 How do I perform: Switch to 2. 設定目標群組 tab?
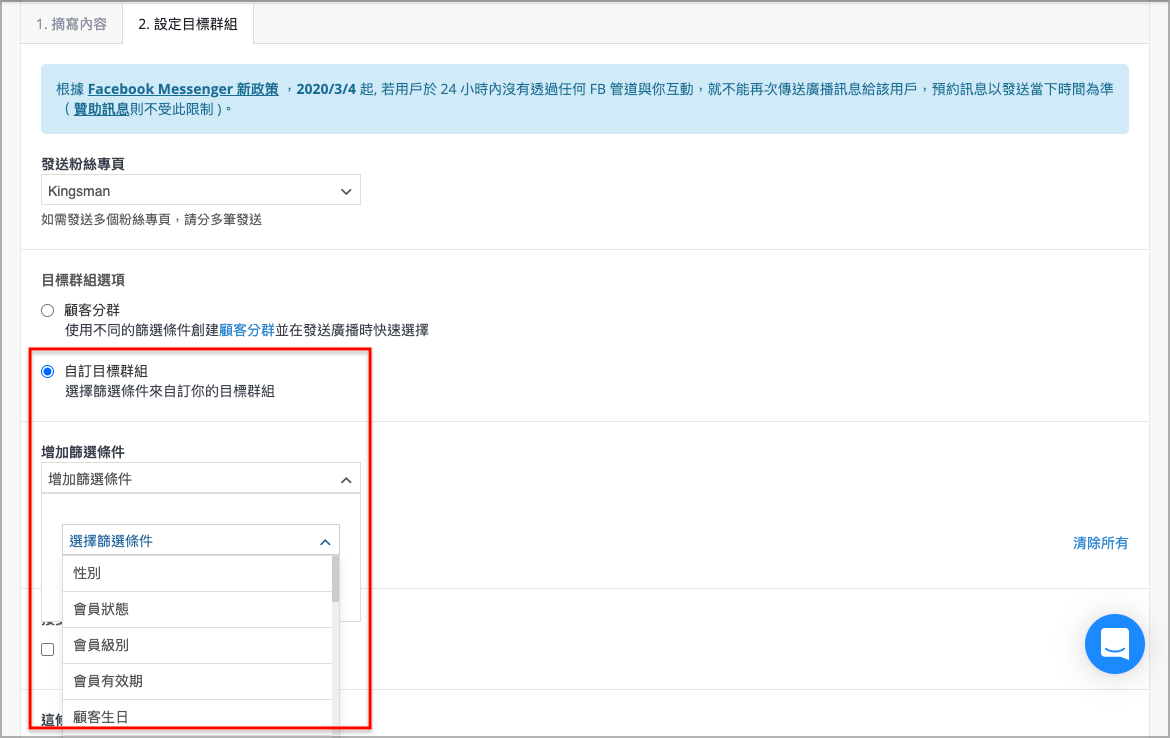[x=188, y=24]
